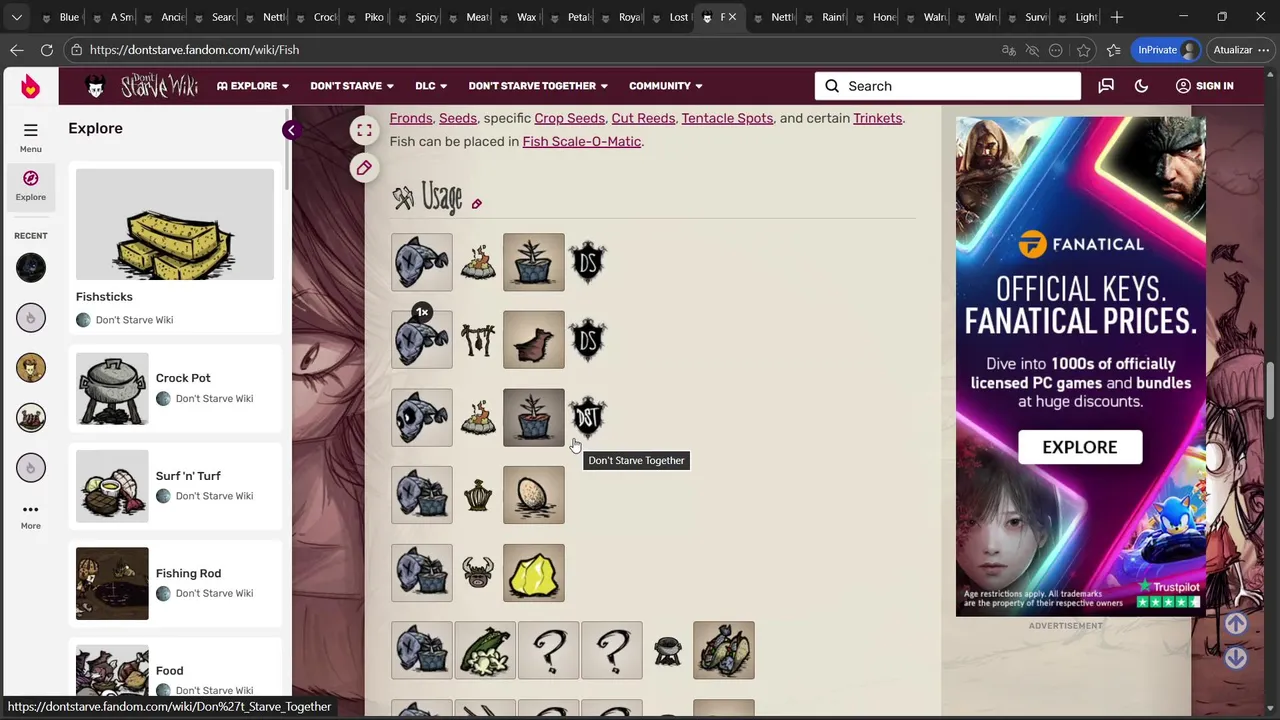This screenshot has width=1280, height=720.
Task: Expand the DLC dropdown menu
Action: (431, 86)
